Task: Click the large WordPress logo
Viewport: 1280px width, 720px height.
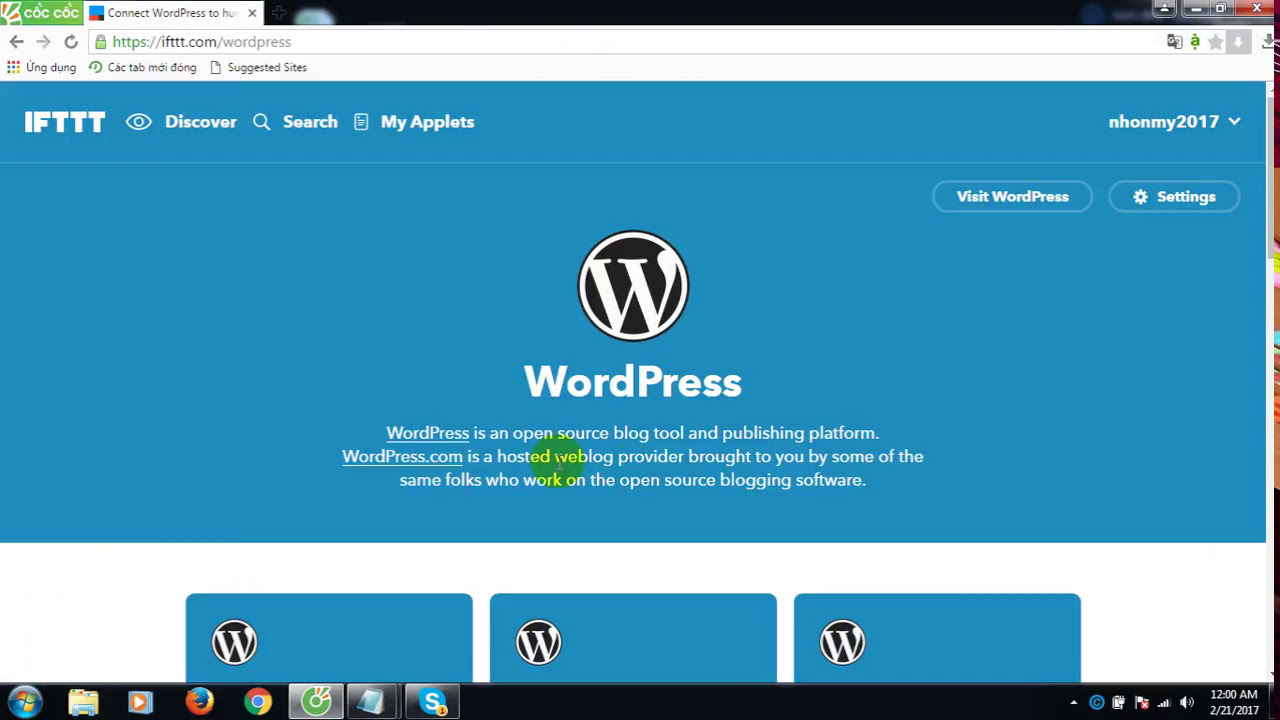Action: pyautogui.click(x=633, y=286)
